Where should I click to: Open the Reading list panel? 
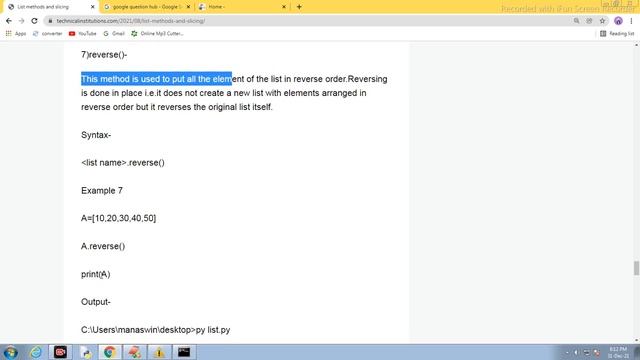click(617, 33)
